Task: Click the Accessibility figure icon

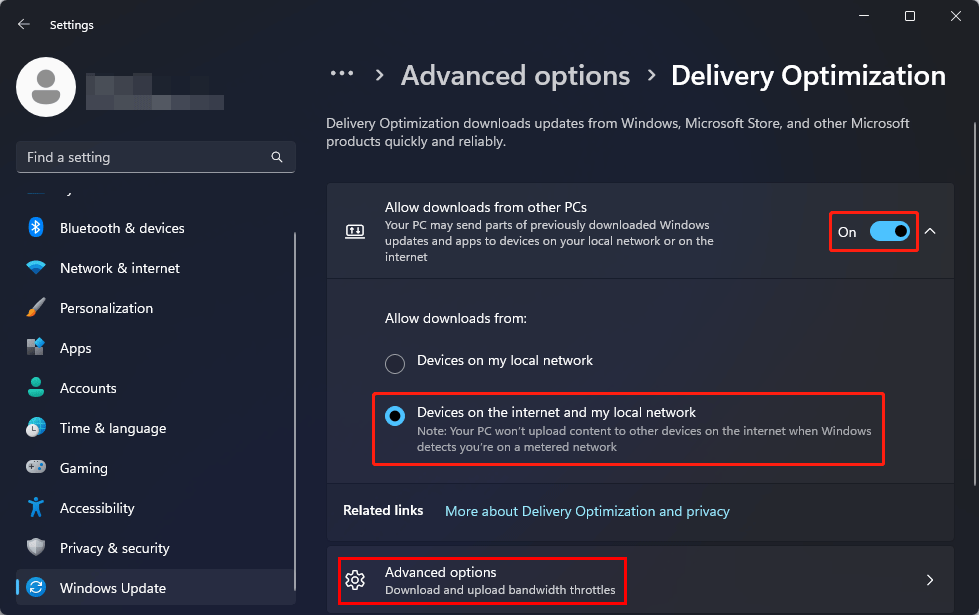Action: coord(36,508)
